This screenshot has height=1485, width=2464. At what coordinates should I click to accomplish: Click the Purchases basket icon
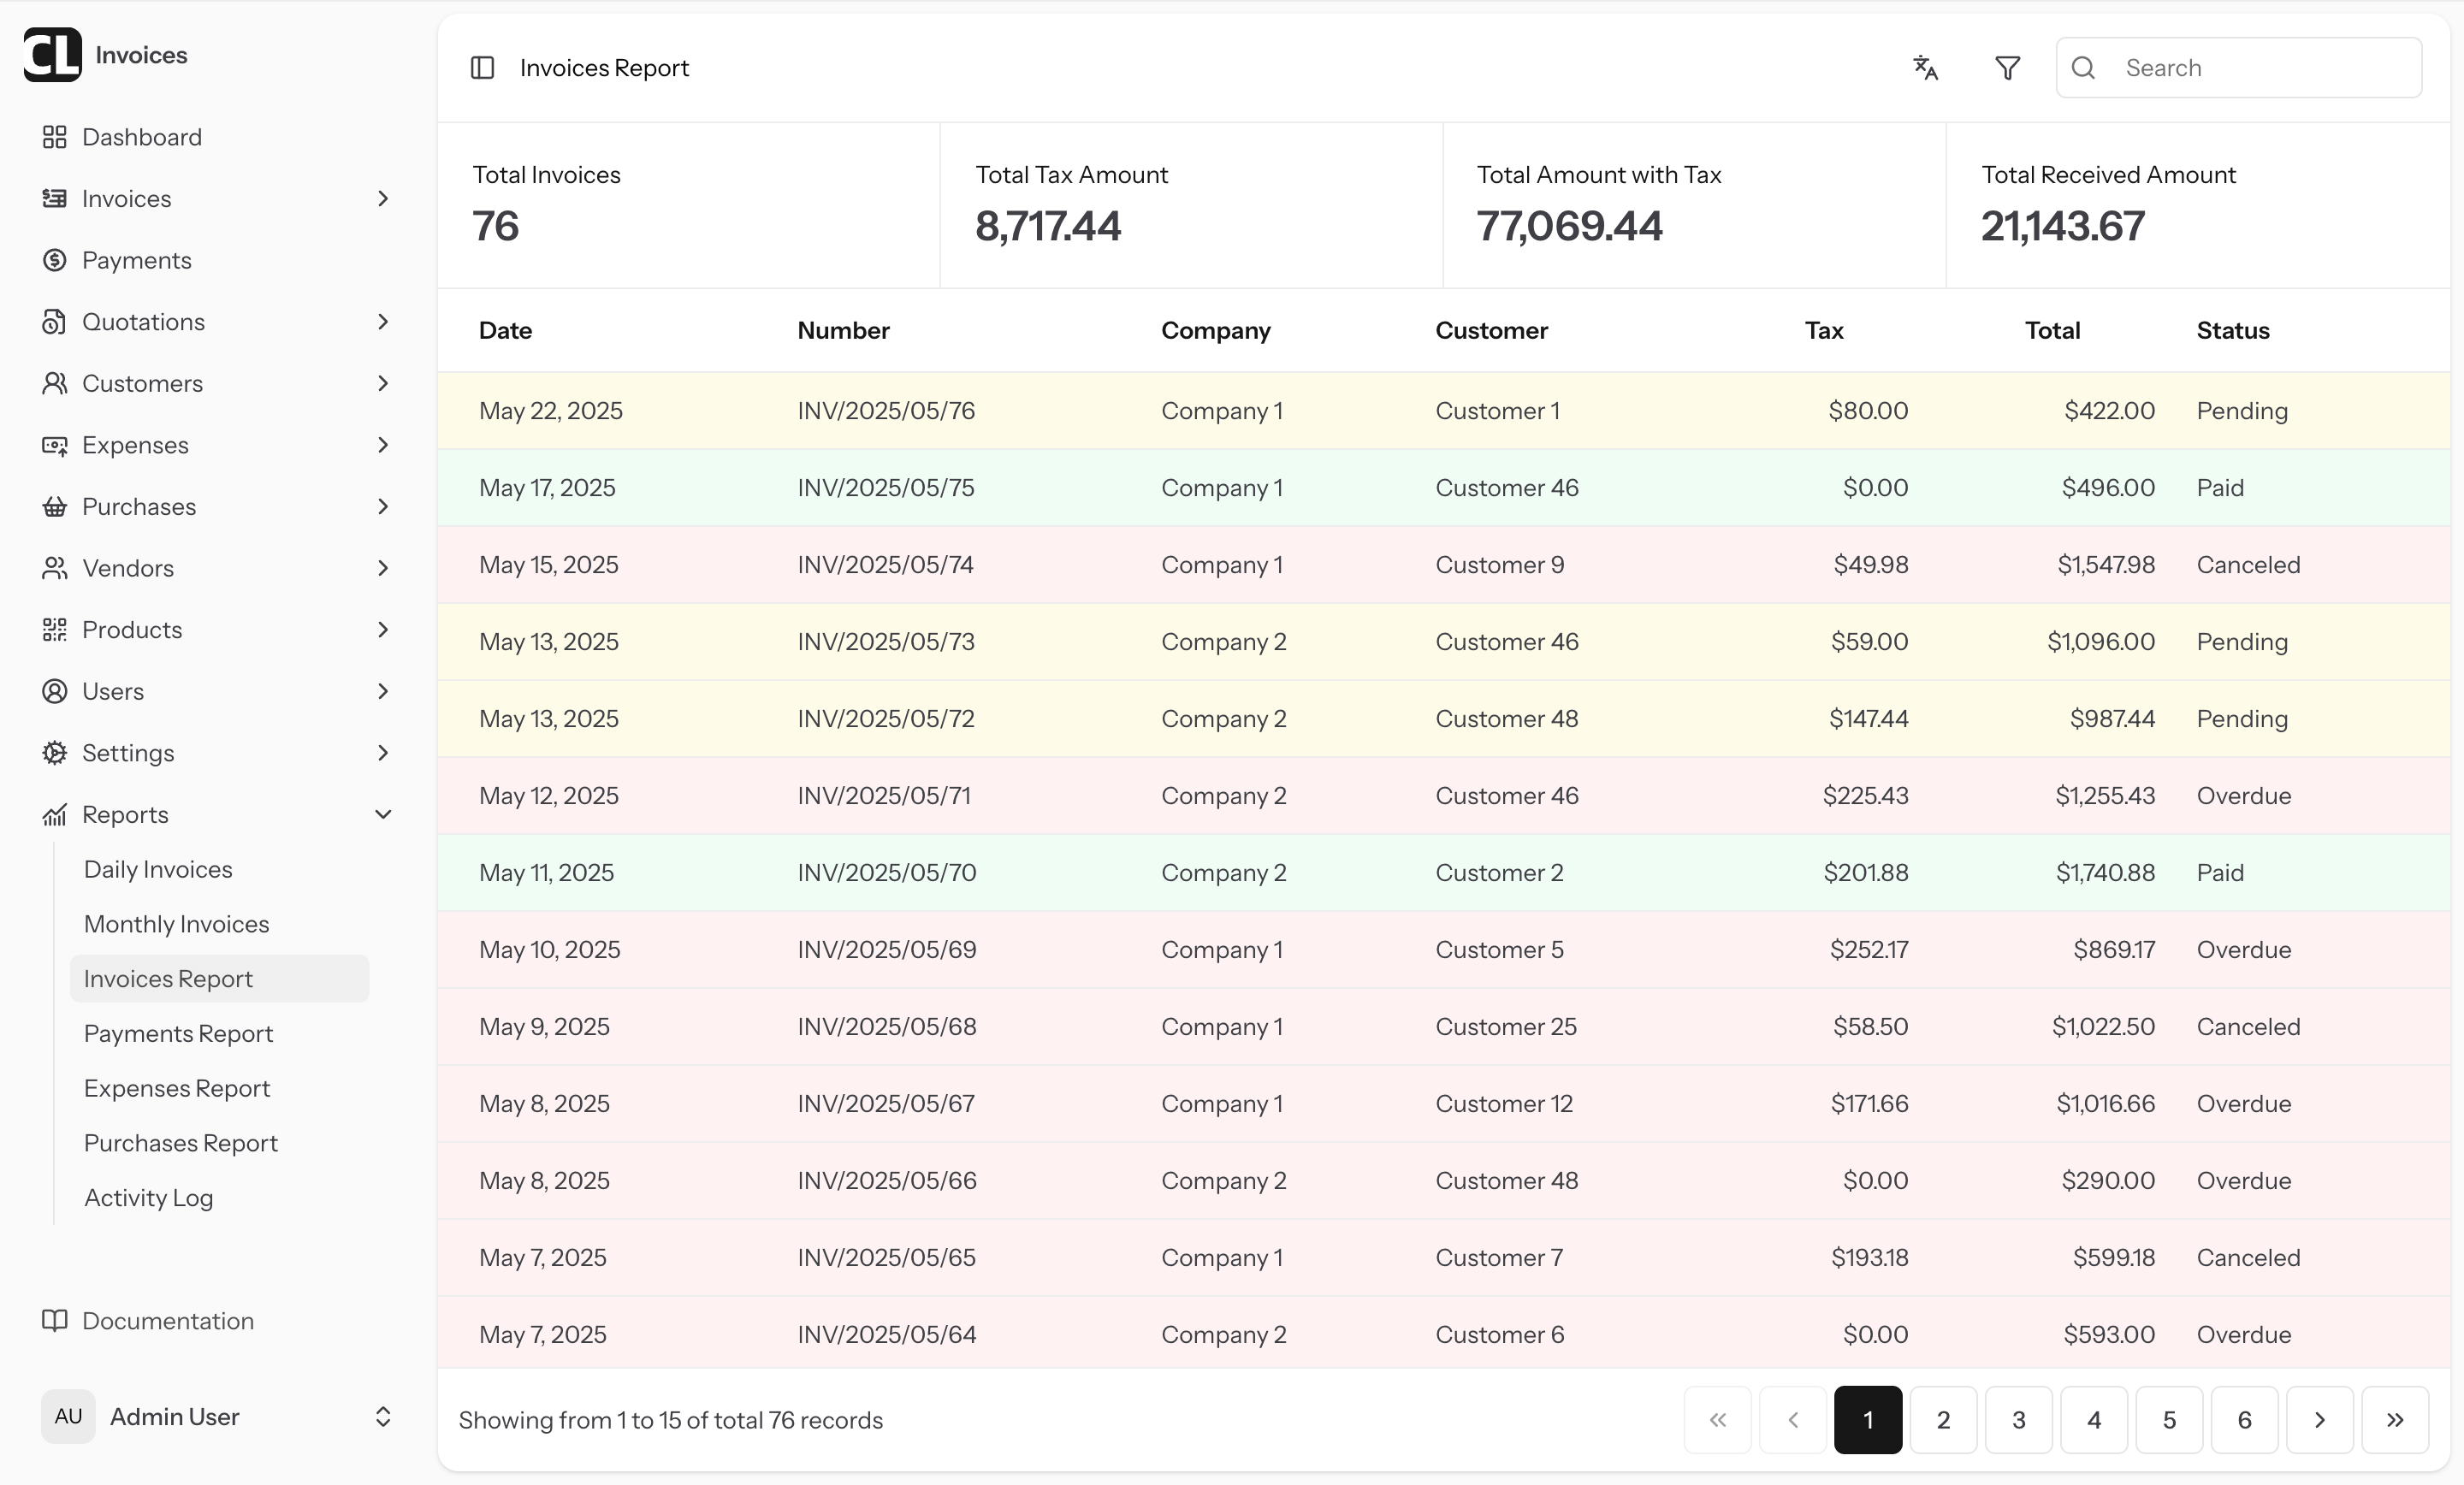pyautogui.click(x=54, y=507)
